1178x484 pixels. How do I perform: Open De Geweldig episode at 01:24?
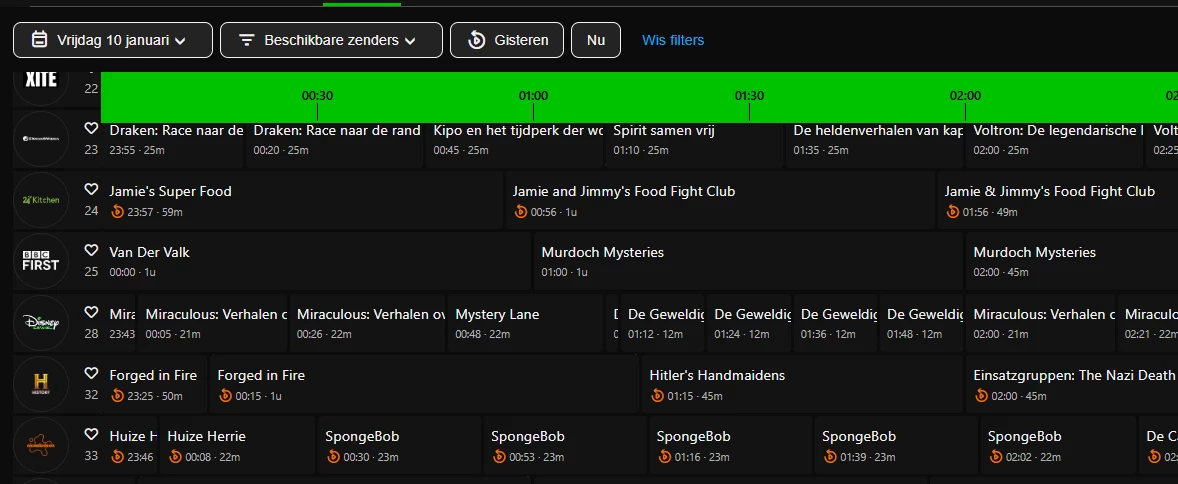point(749,322)
